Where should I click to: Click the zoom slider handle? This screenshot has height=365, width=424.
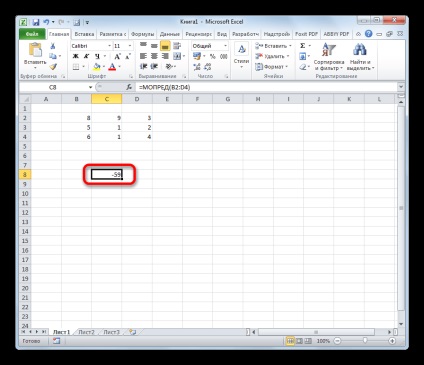[x=365, y=341]
